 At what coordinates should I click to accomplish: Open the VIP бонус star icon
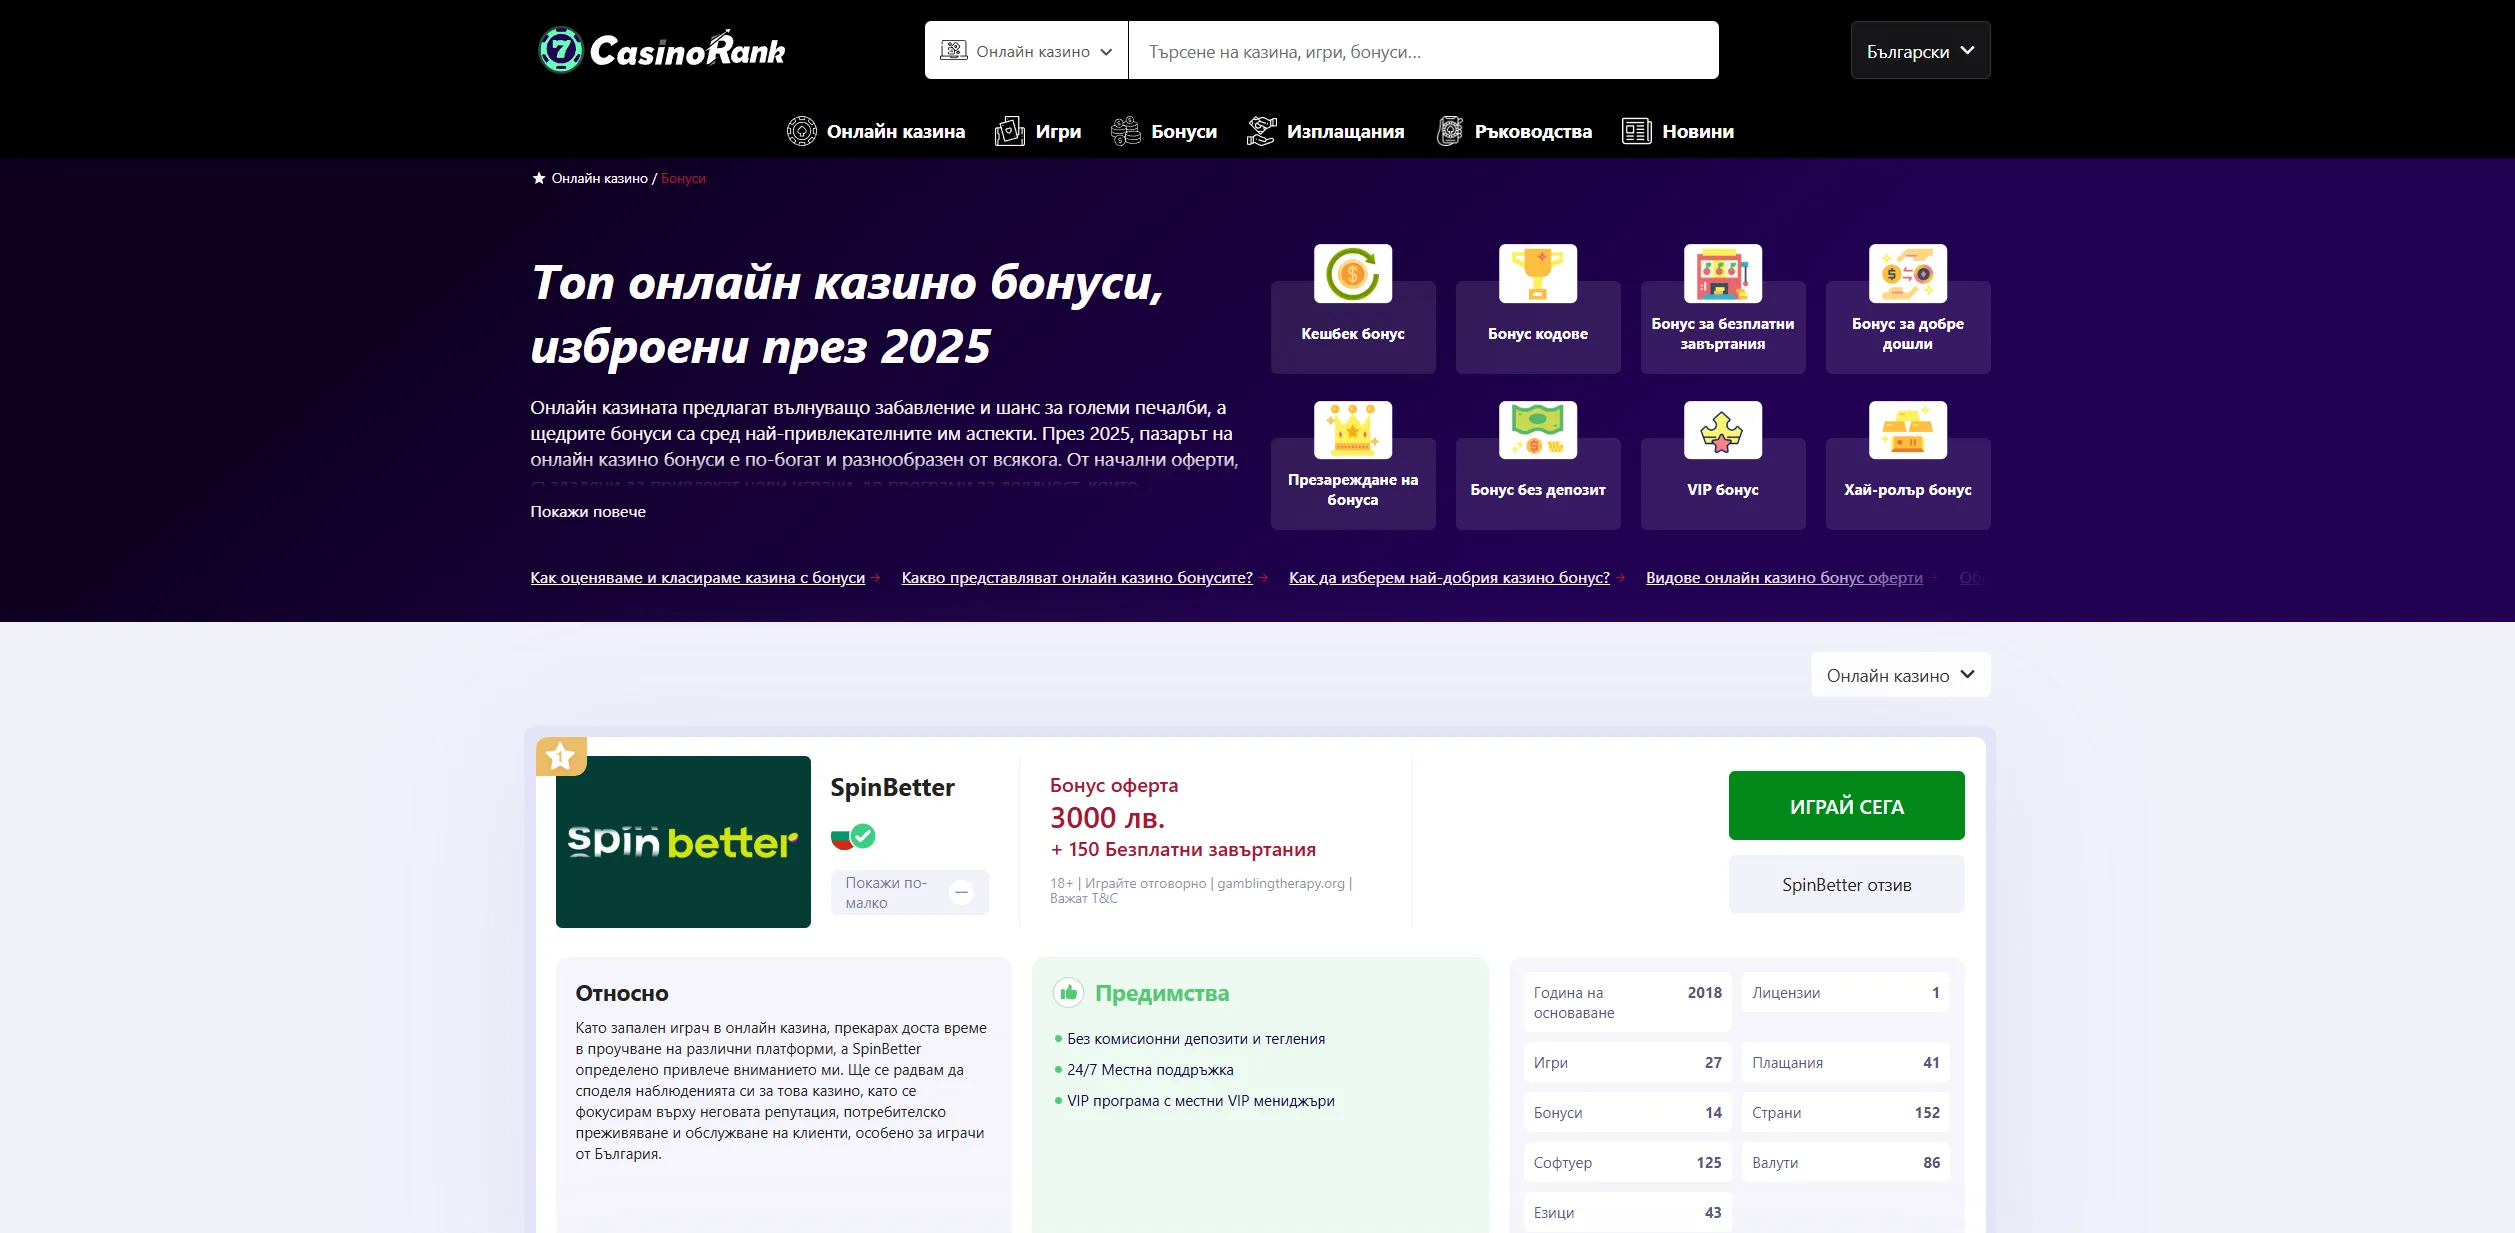pyautogui.click(x=1722, y=430)
